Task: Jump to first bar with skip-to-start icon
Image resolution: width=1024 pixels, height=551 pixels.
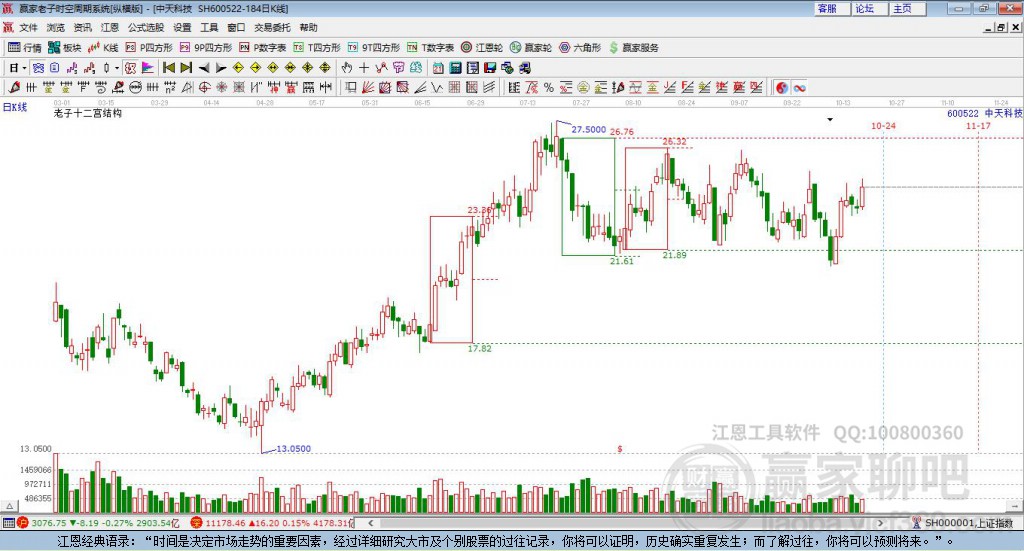Action: tap(168, 68)
